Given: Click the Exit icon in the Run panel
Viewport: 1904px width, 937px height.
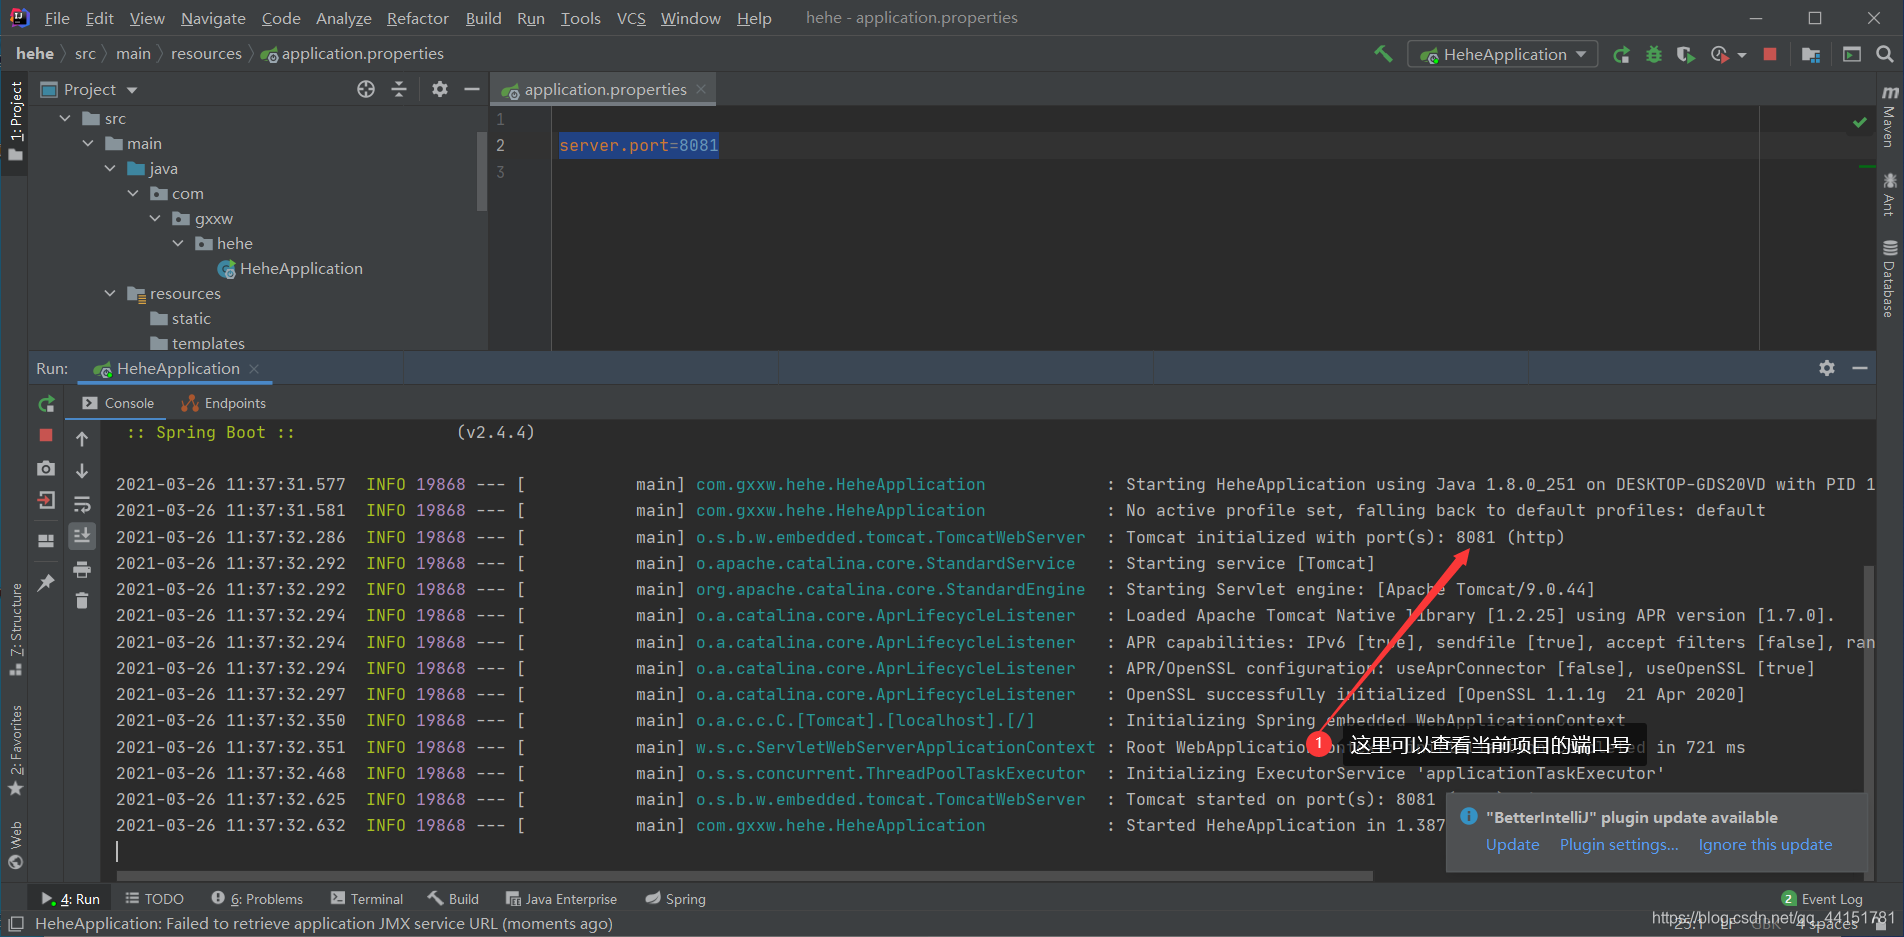Looking at the screenshot, I should pos(46,501).
